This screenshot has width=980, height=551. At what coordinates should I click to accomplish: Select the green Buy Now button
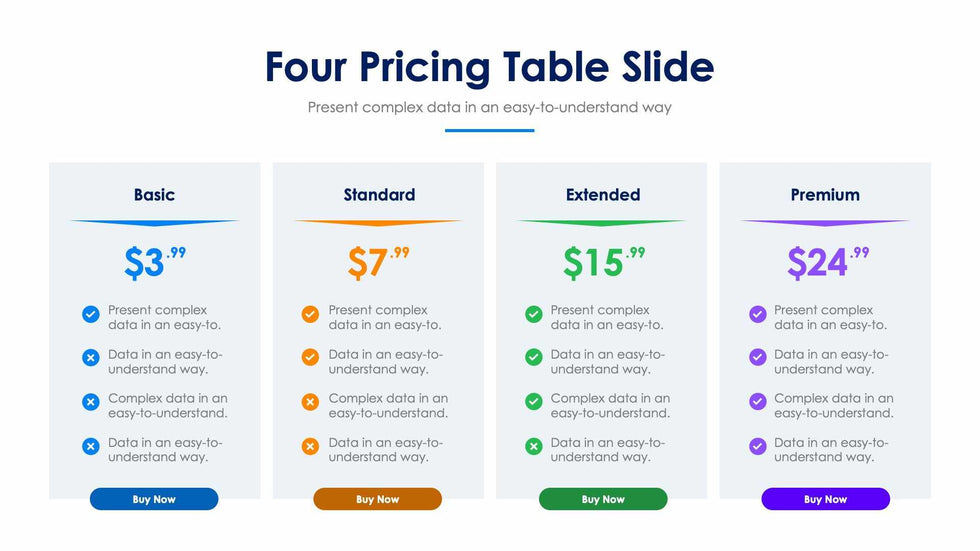click(603, 499)
